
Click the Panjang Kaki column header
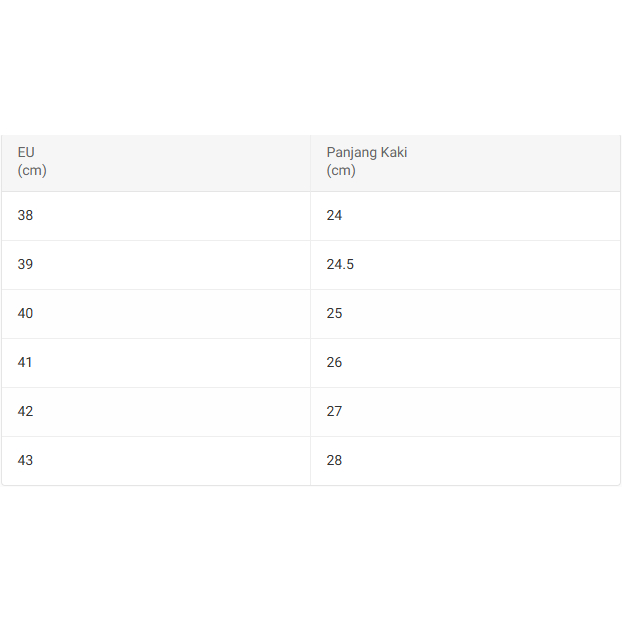366,153
